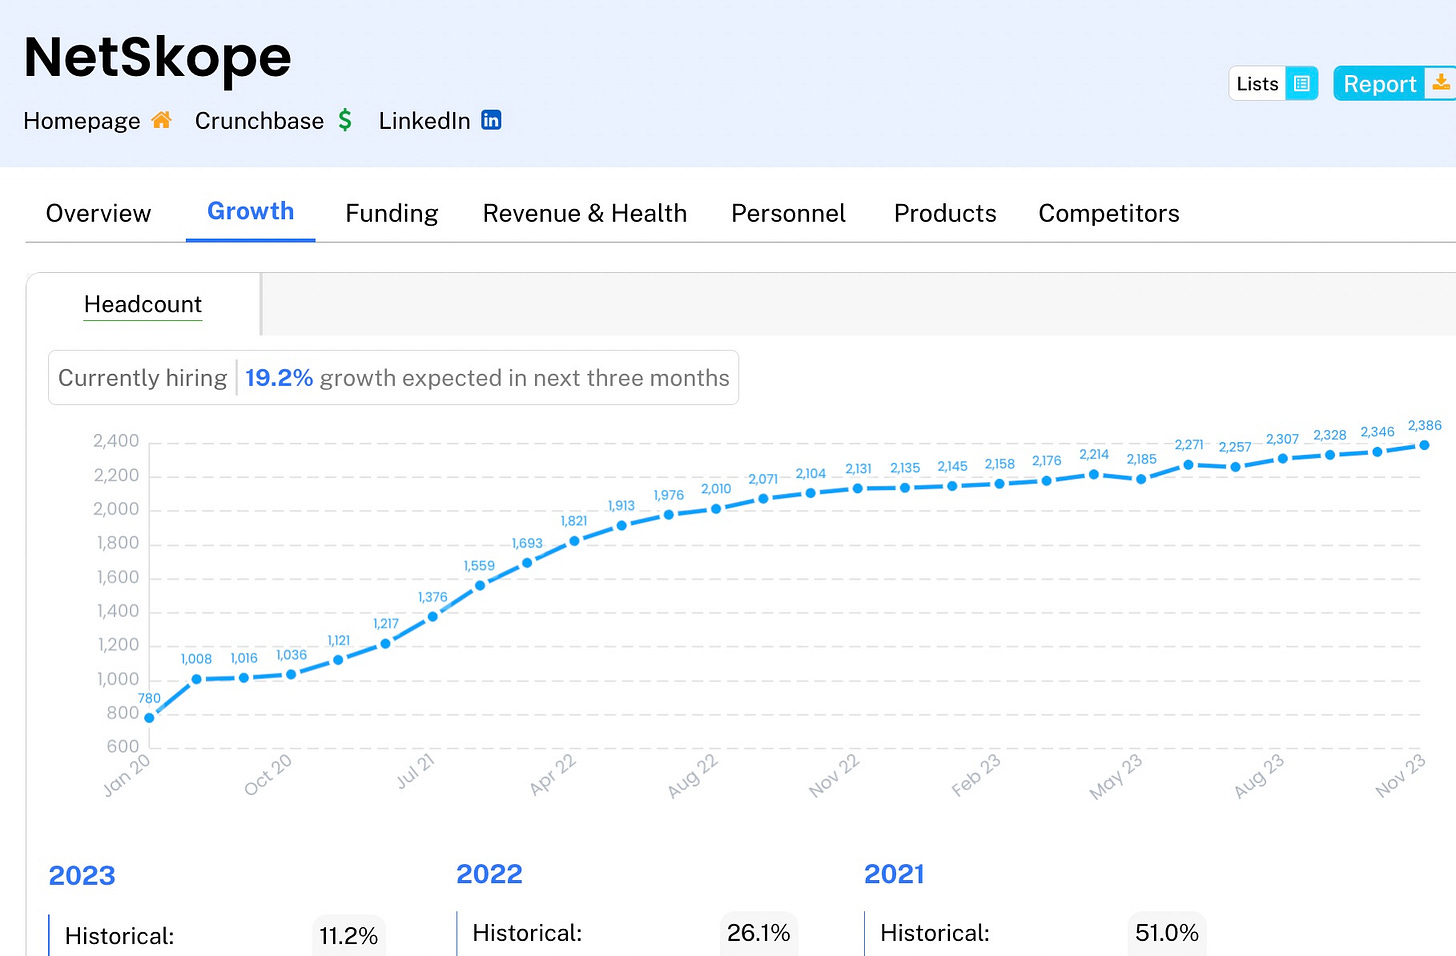1456x956 pixels.
Task: Click the list icon on Lists button
Action: click(1302, 84)
